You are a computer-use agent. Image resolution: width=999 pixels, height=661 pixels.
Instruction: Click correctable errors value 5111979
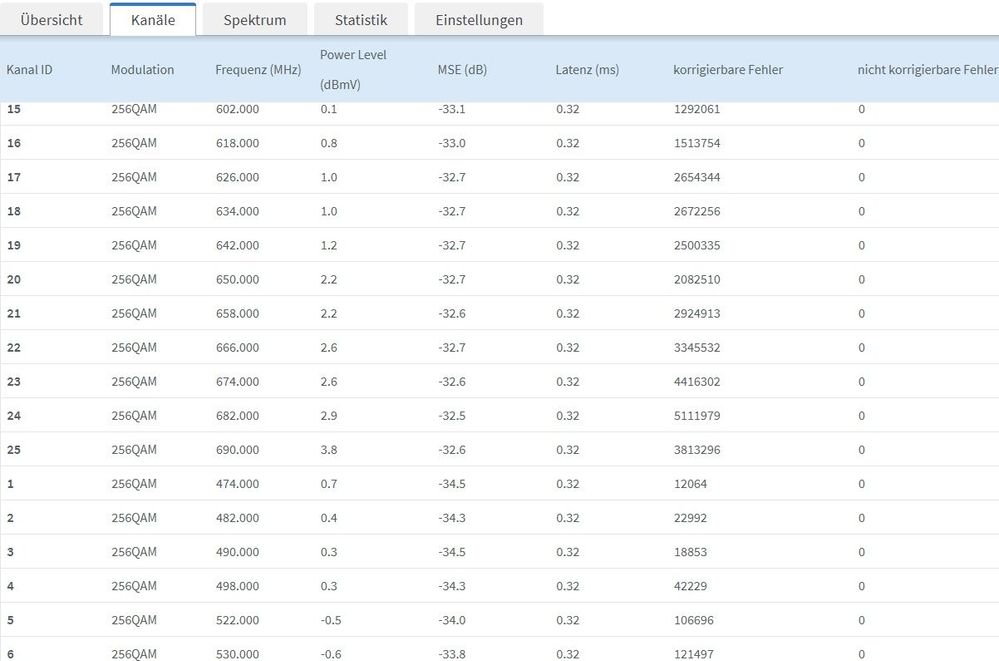coord(697,416)
